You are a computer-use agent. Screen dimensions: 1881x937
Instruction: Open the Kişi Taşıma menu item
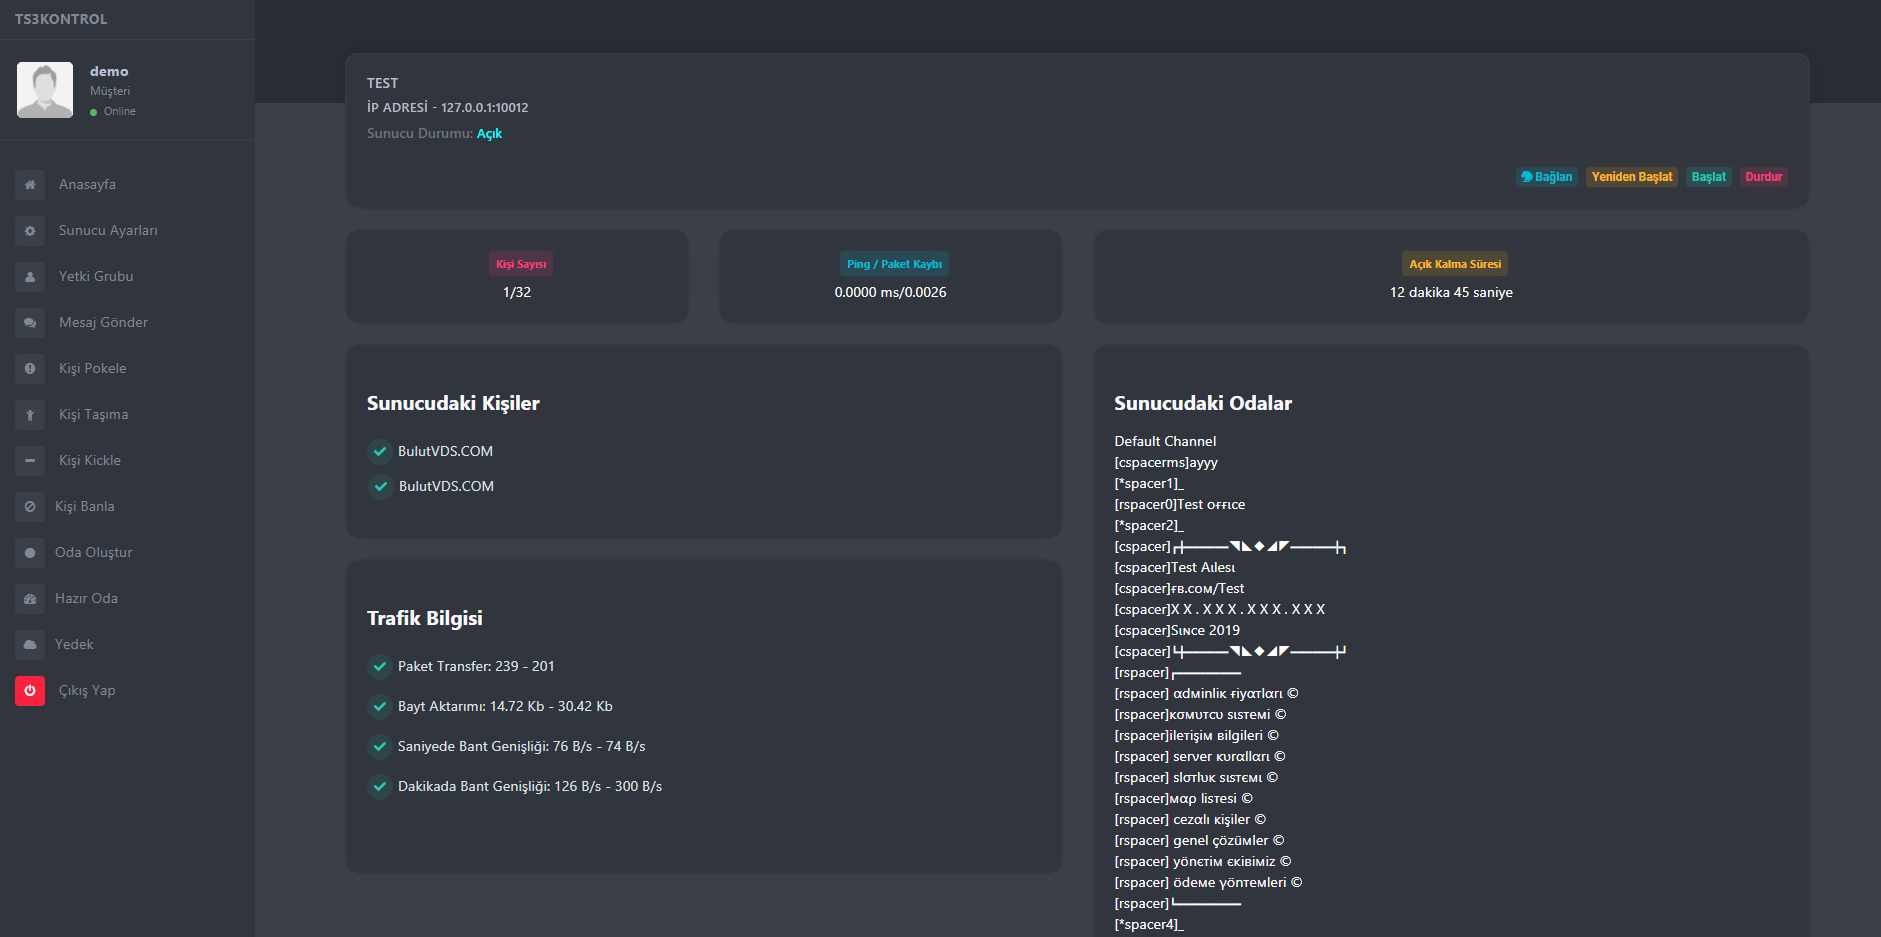[x=93, y=415]
